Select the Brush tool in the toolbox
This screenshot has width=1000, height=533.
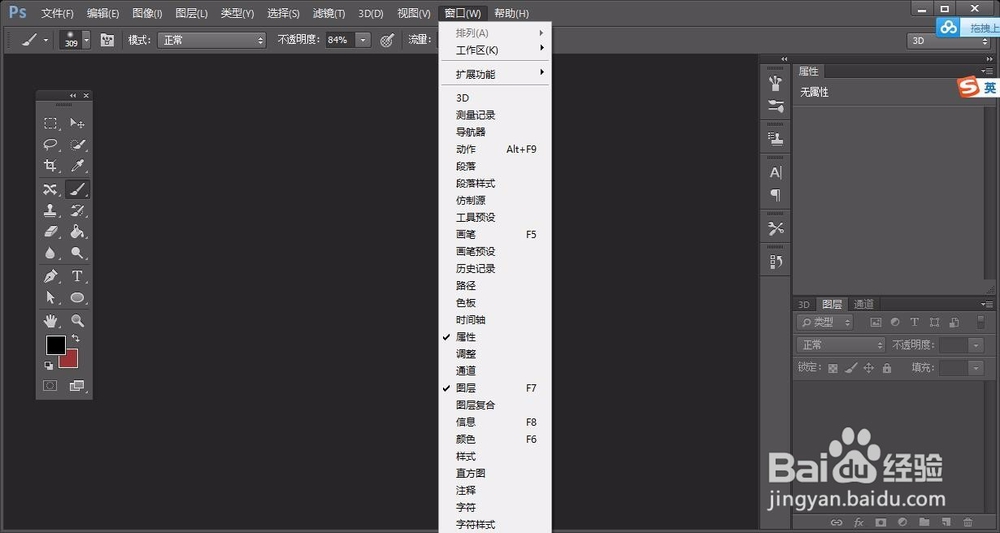tap(77, 189)
